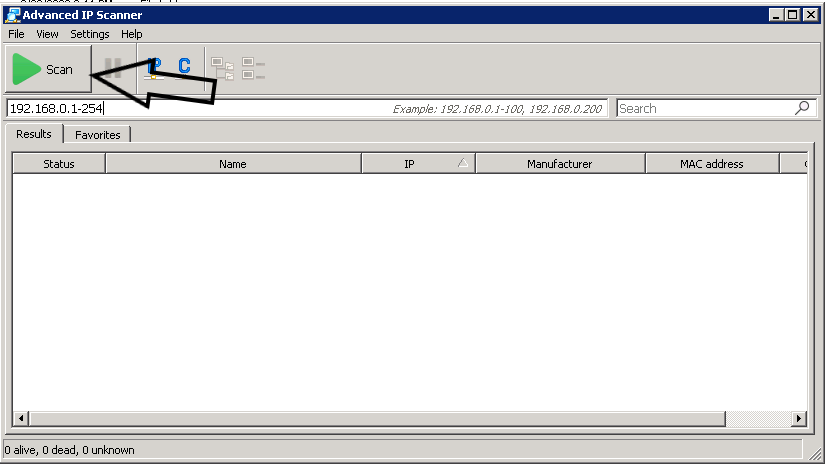
Task: Click the IP toolbar icon
Action: [153, 68]
